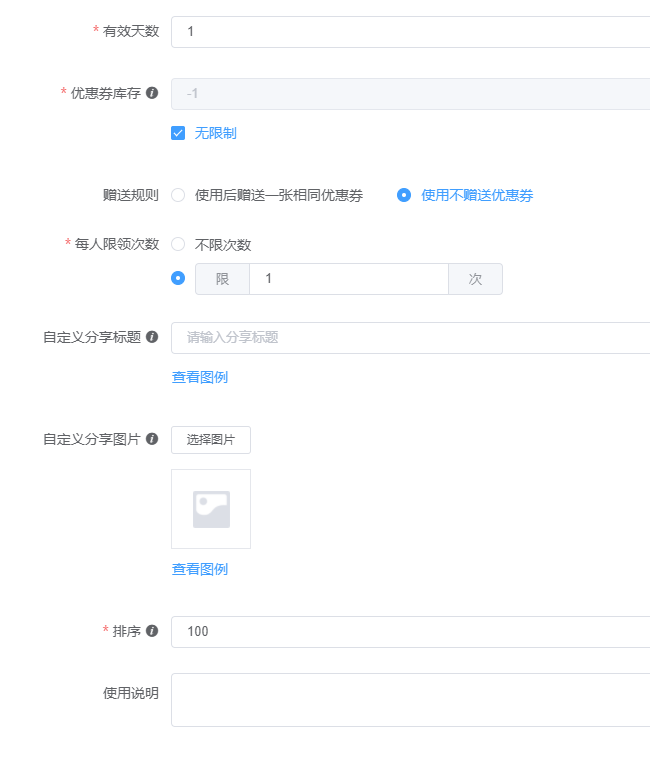Open 查看图例 link under the share title
This screenshot has width=650, height=767.
(x=200, y=377)
